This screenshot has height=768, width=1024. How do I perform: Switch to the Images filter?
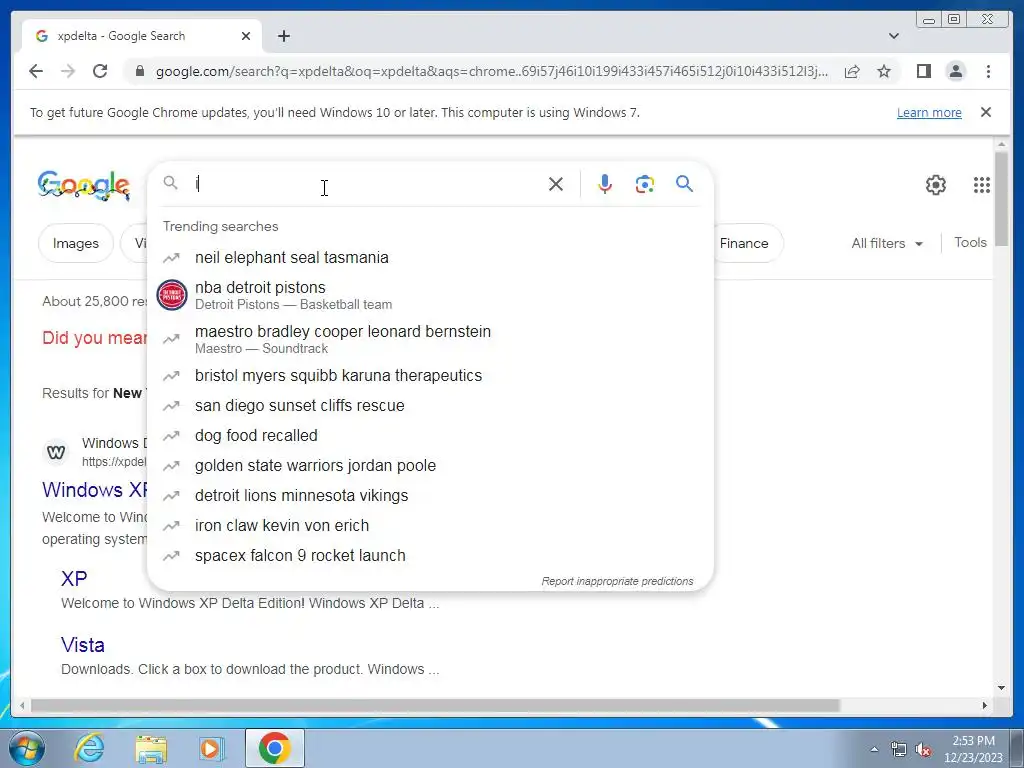pyautogui.click(x=76, y=243)
